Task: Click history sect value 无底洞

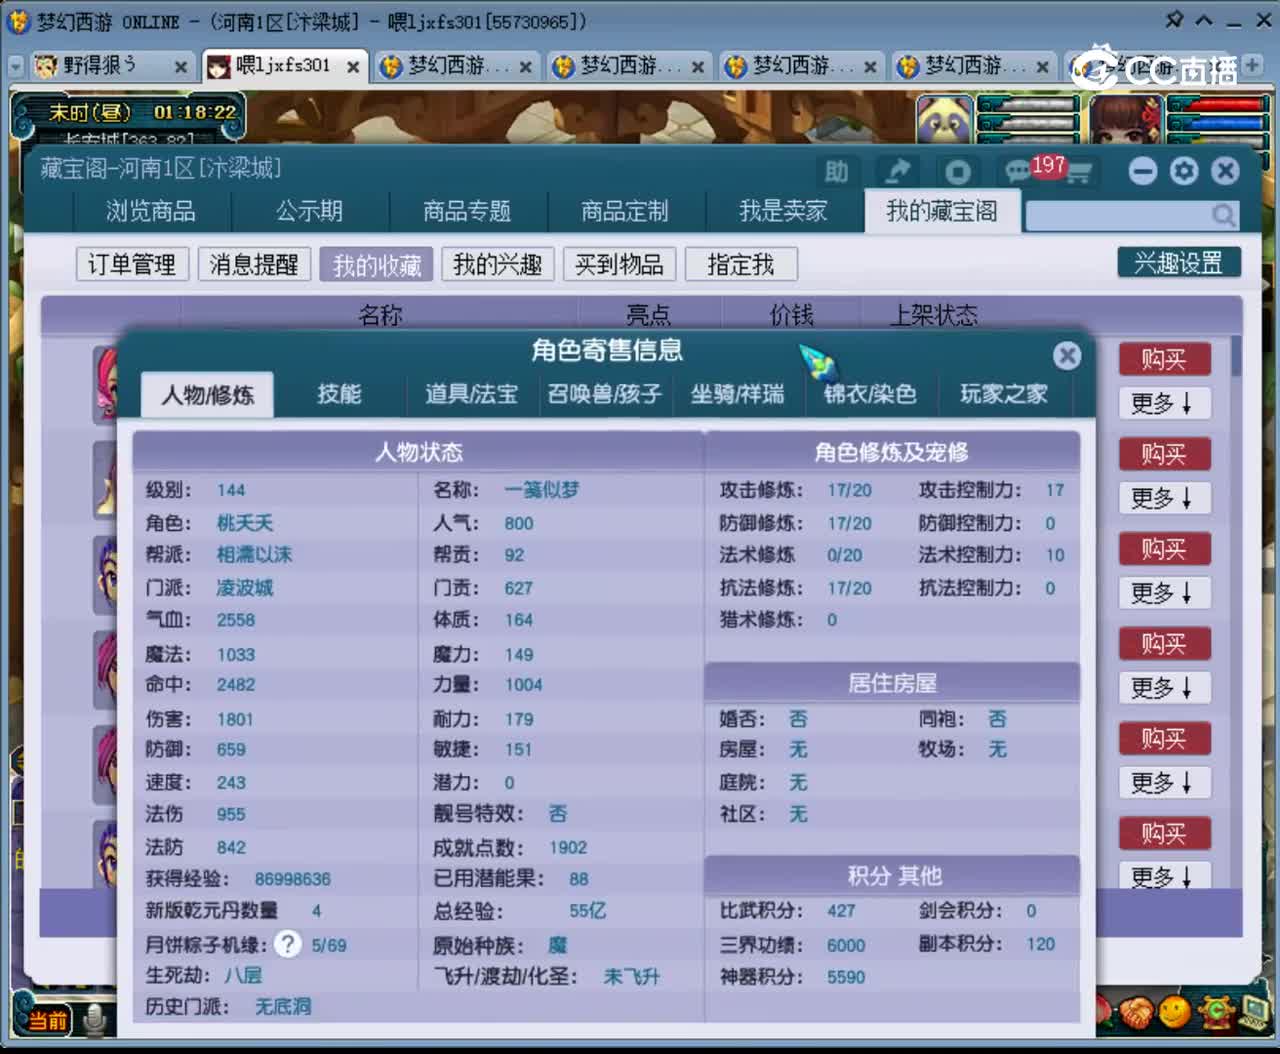Action: [x=282, y=1007]
